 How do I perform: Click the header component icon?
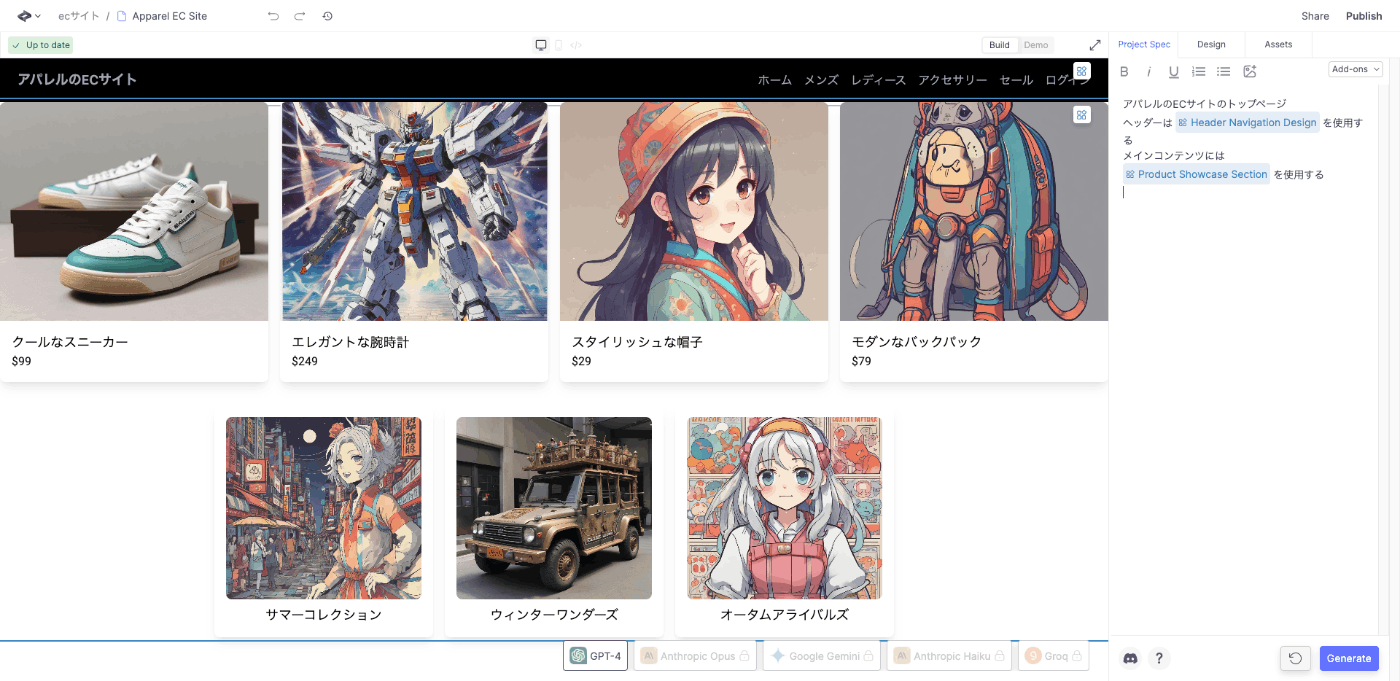(1082, 71)
